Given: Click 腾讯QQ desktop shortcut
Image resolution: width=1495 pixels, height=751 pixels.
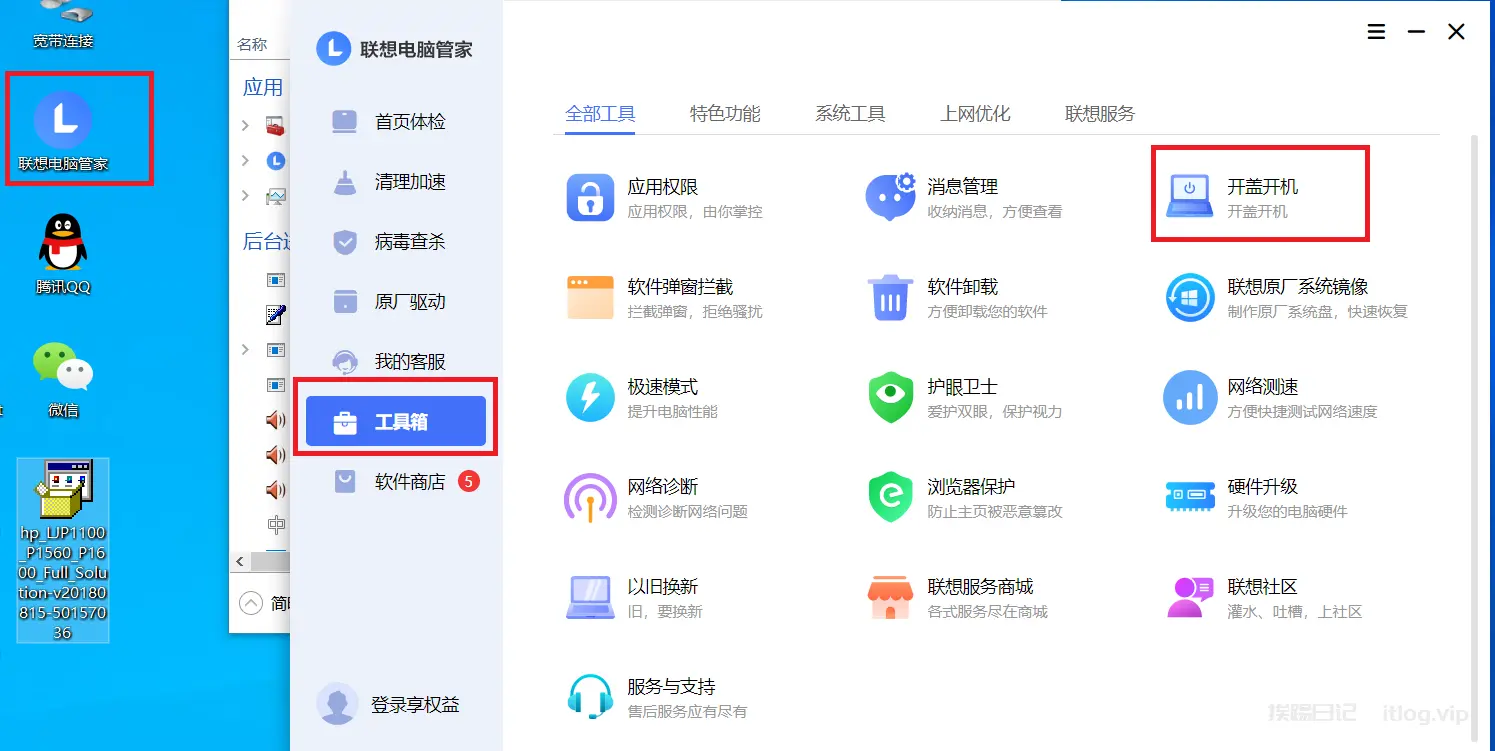Looking at the screenshot, I should coord(63,255).
